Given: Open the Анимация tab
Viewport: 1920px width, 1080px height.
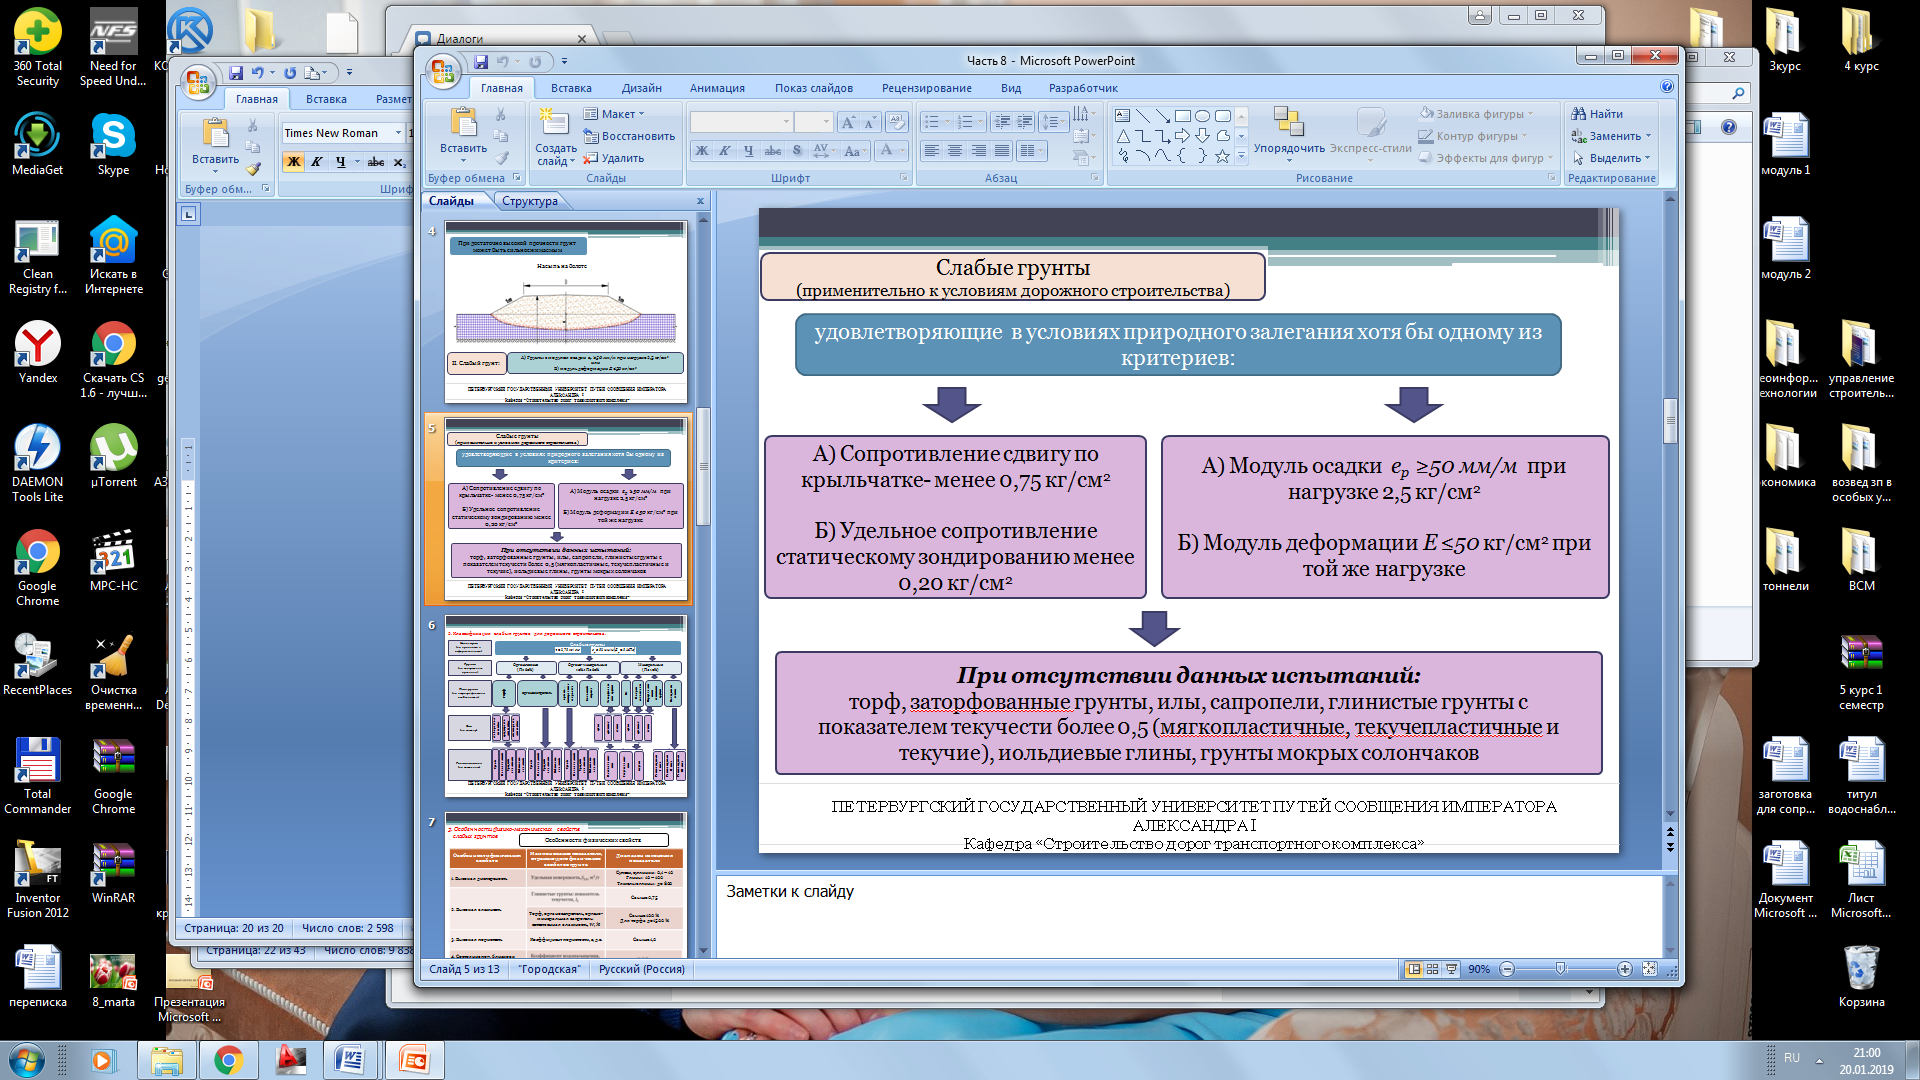Looking at the screenshot, I should (717, 88).
